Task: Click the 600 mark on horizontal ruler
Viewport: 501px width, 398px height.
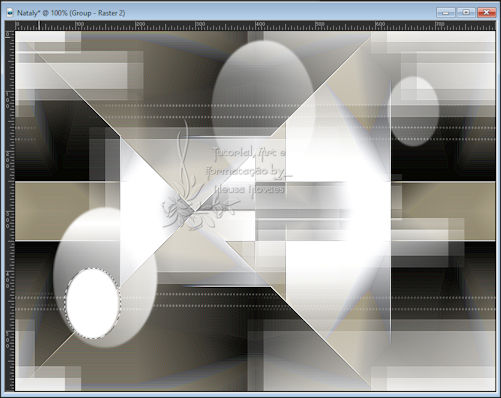Action: coord(380,24)
